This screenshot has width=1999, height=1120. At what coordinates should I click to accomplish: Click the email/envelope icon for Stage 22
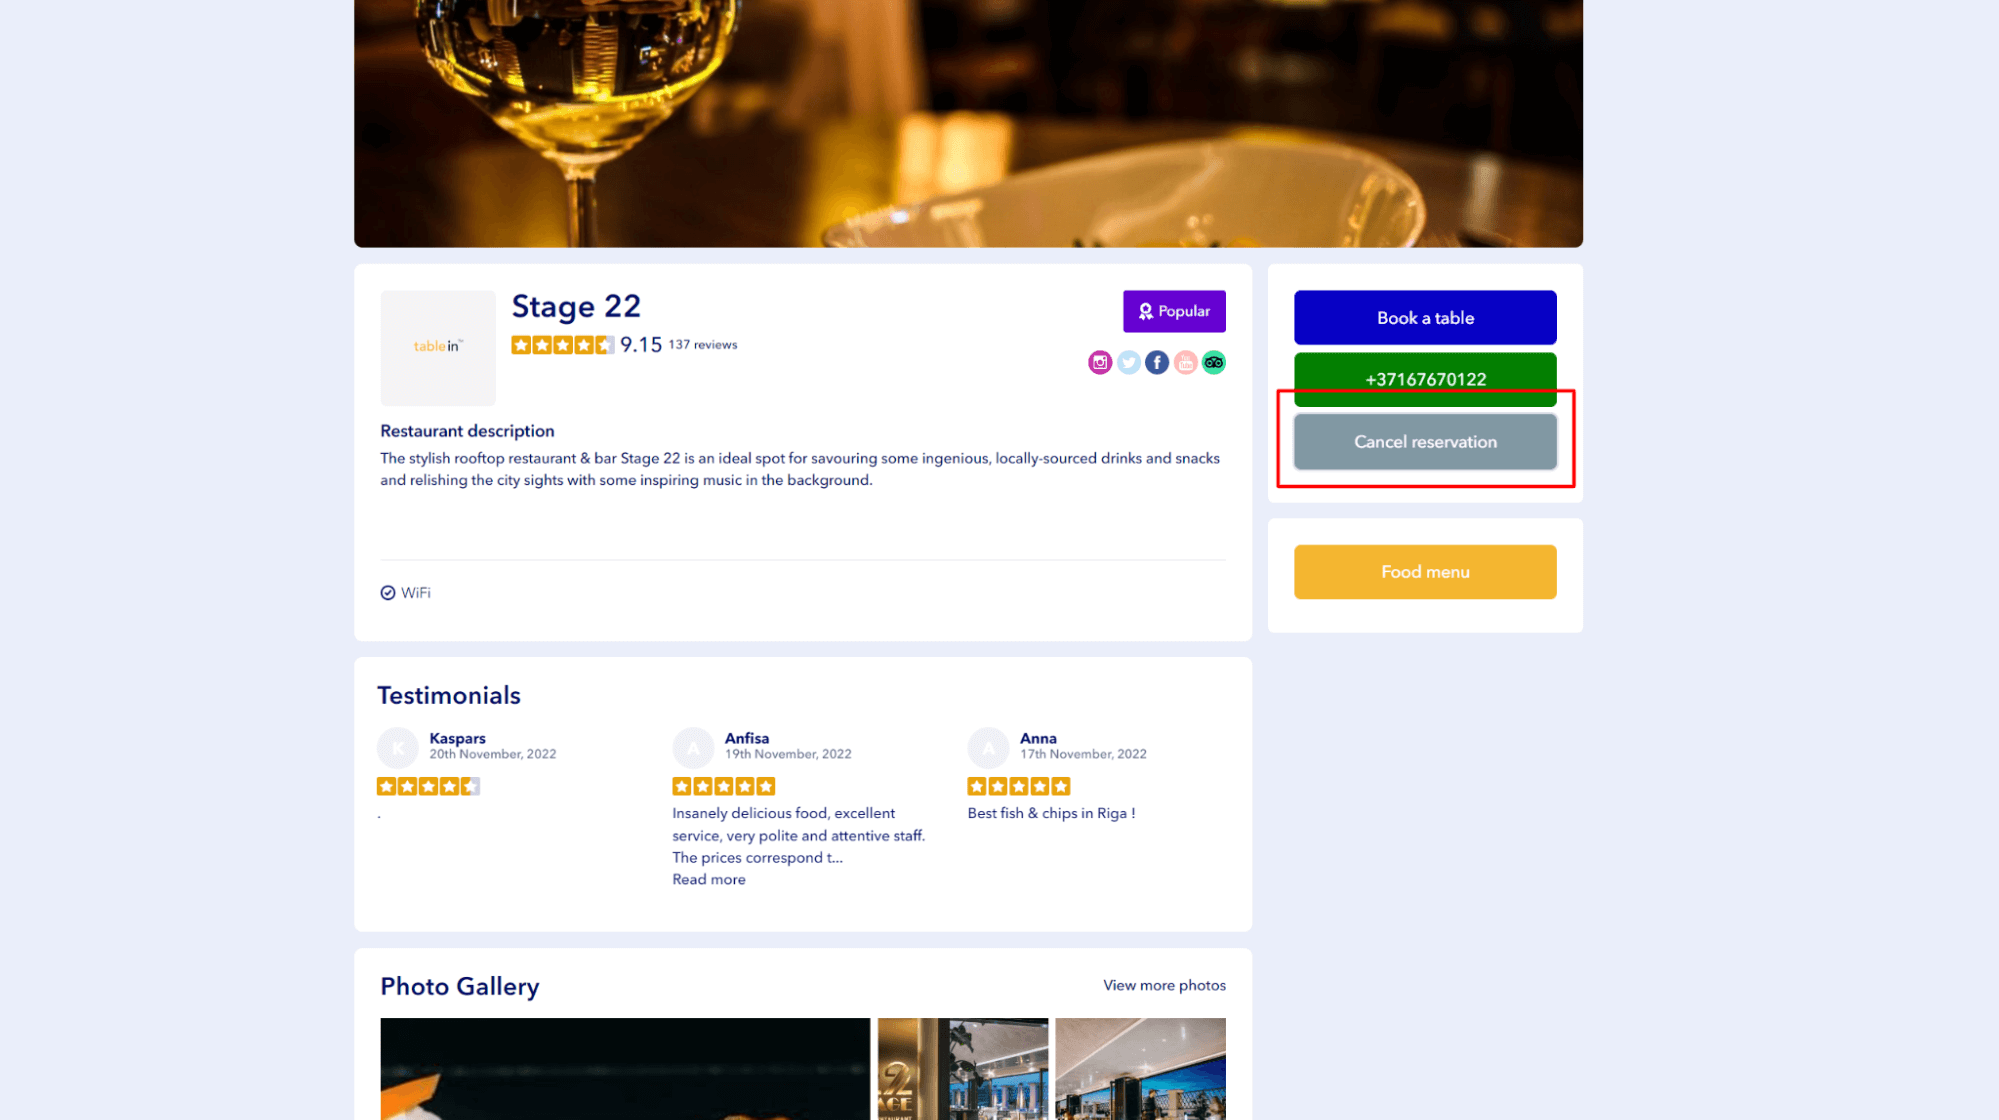1183,362
